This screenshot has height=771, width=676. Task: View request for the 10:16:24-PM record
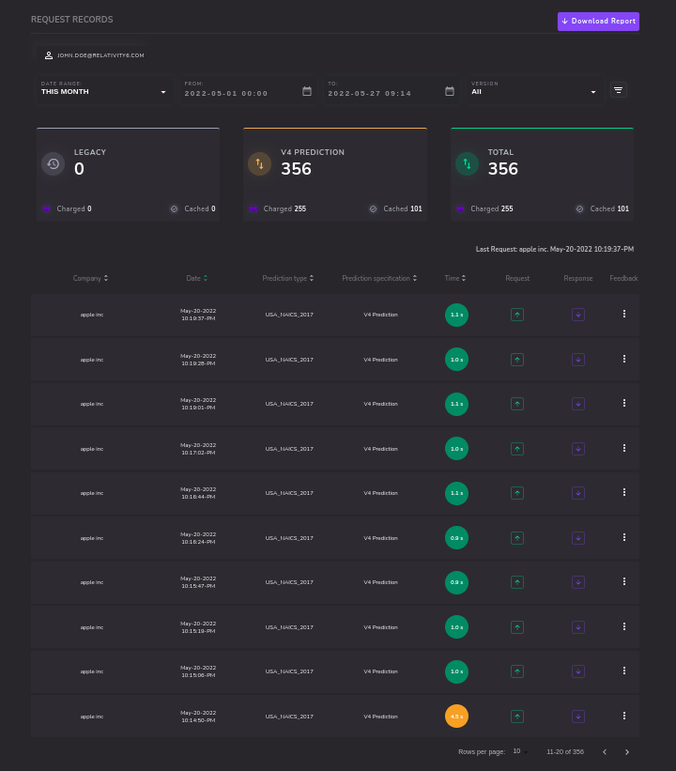click(x=517, y=538)
